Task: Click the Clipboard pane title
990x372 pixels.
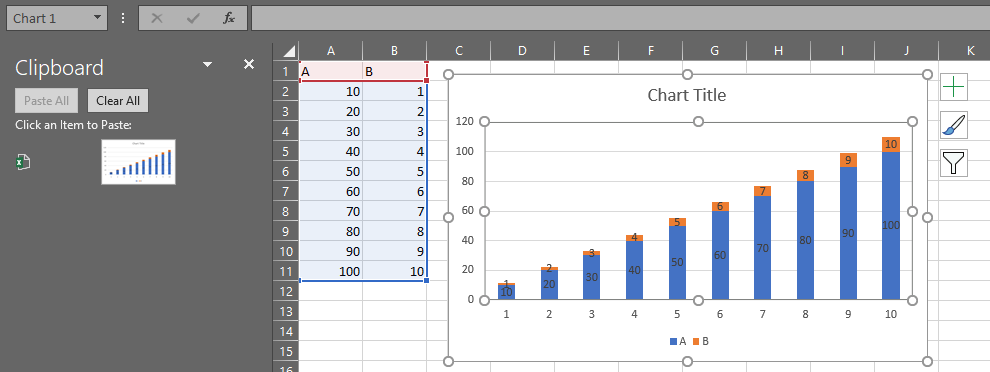Action: 59,68
